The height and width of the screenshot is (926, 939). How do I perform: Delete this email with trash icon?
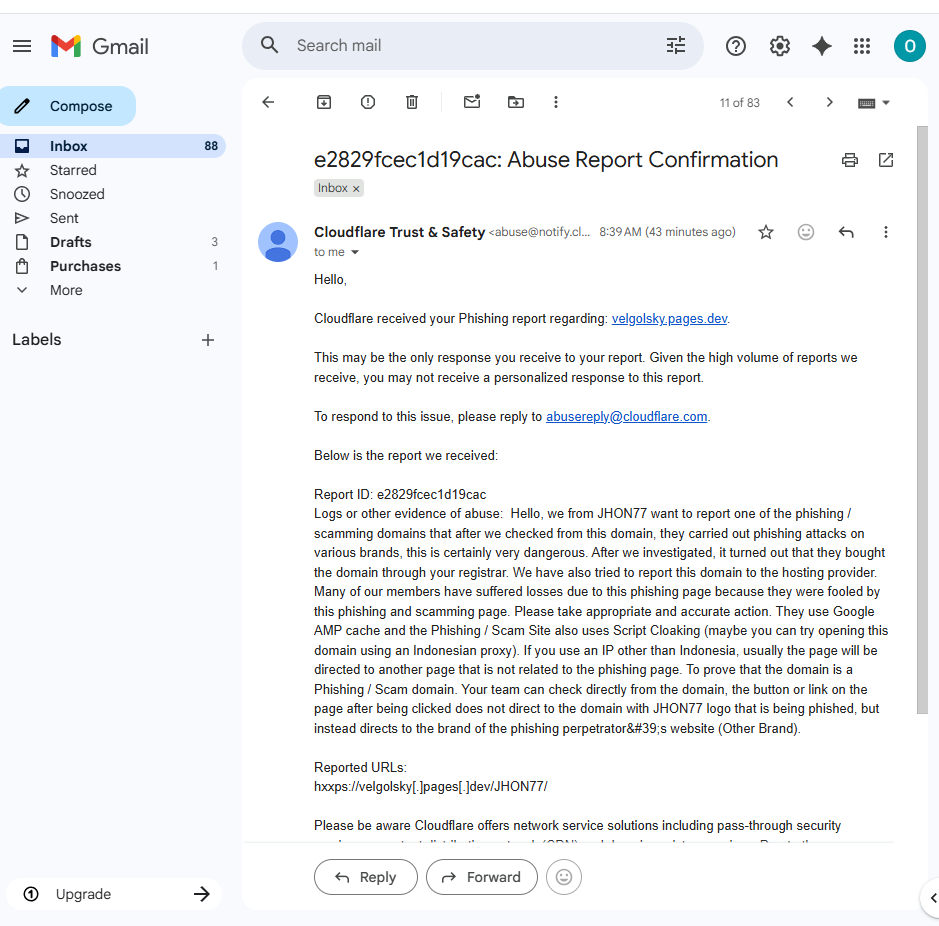(411, 102)
